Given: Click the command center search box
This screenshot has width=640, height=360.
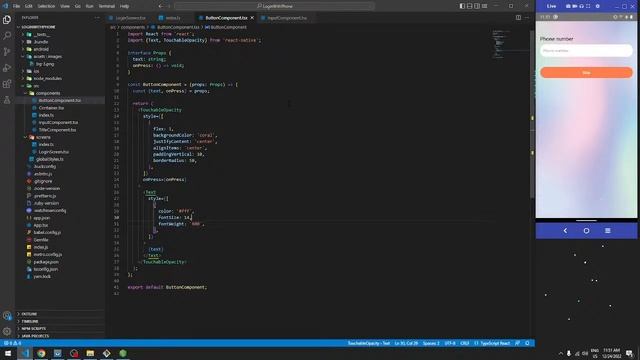Looking at the screenshot, I should (275, 6).
